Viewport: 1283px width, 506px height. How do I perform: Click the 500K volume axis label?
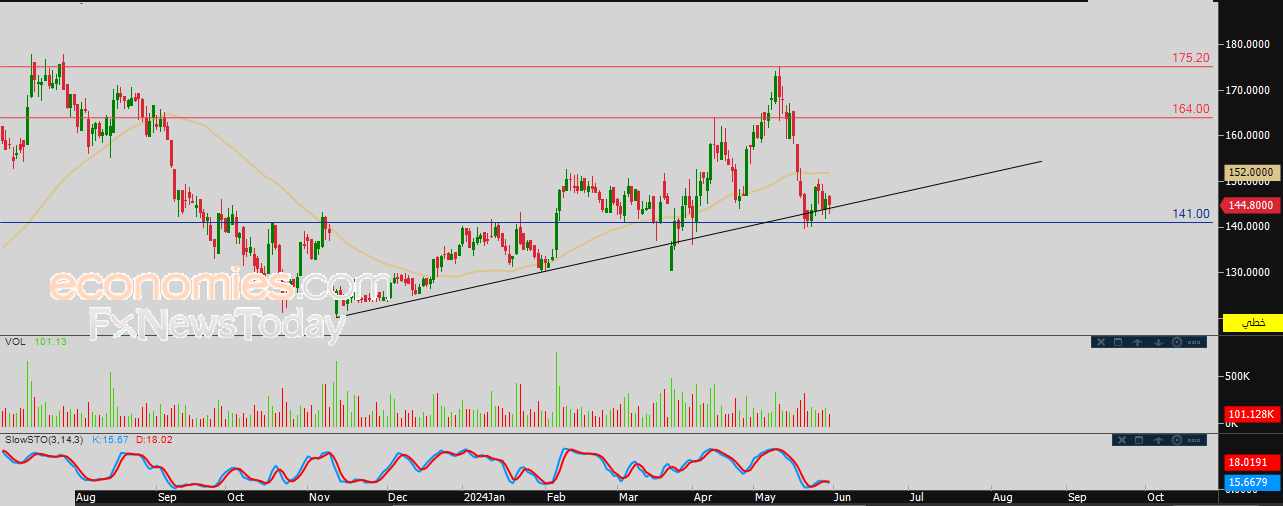1239,377
